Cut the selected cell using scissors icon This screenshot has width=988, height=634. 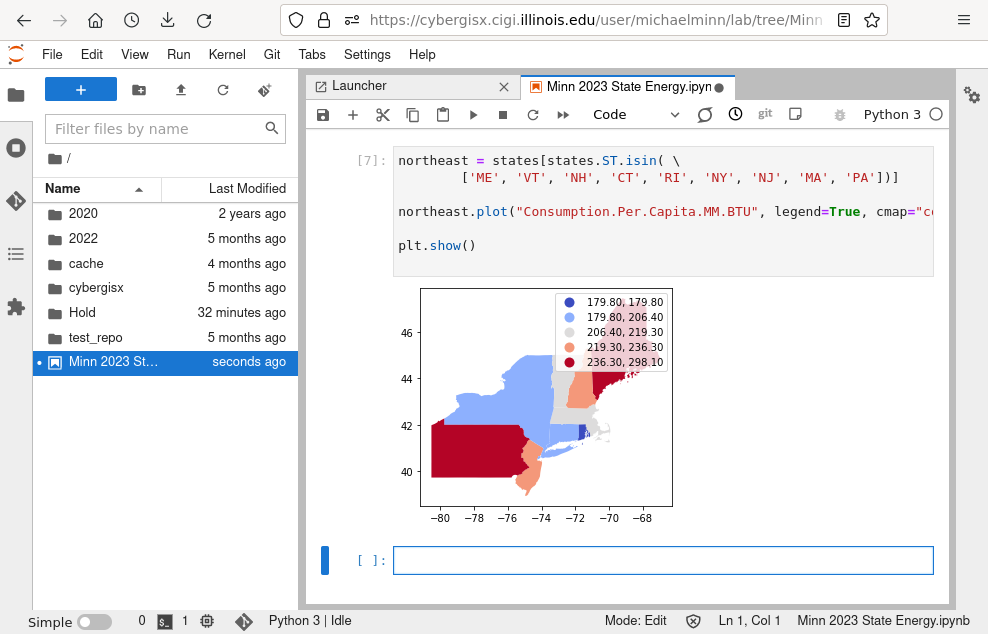pyautogui.click(x=382, y=115)
